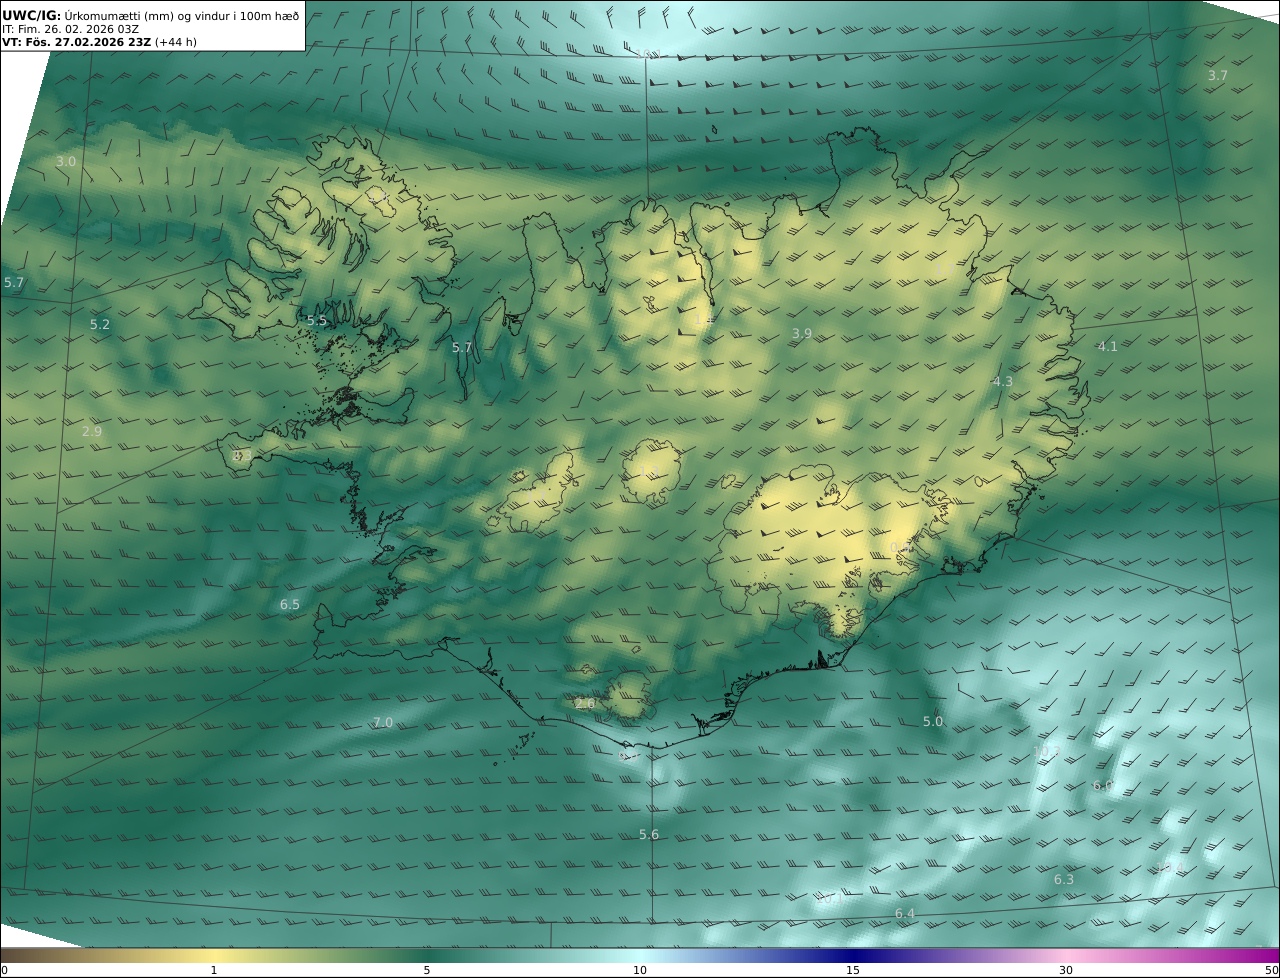This screenshot has height=978, width=1280.
Task: Click the colour scale label 30
Action: click(x=1066, y=970)
